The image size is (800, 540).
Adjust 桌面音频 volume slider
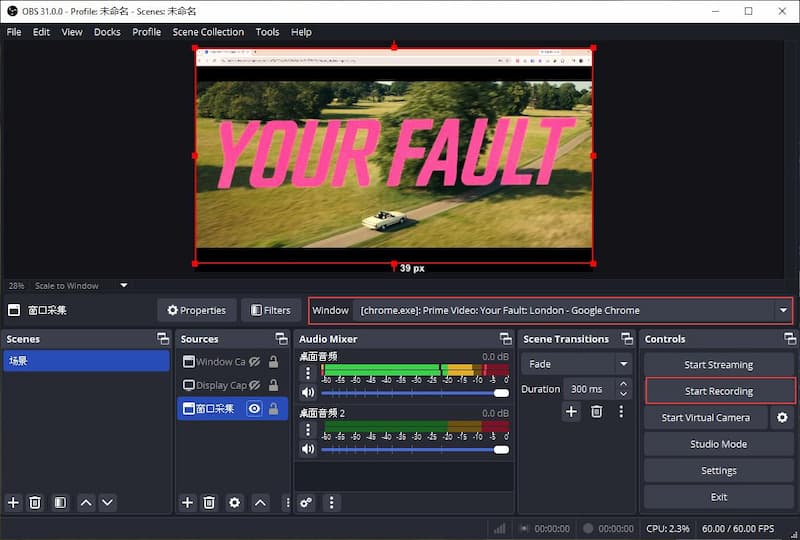(x=415, y=393)
